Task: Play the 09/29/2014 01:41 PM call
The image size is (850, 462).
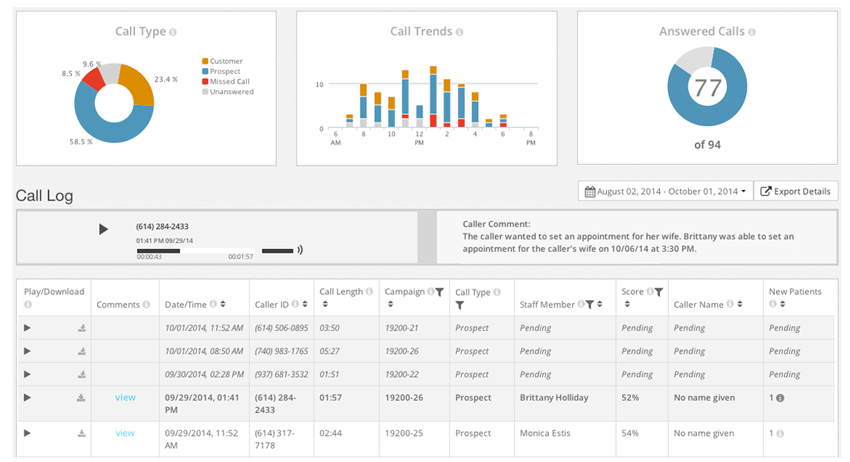Action: [27, 397]
